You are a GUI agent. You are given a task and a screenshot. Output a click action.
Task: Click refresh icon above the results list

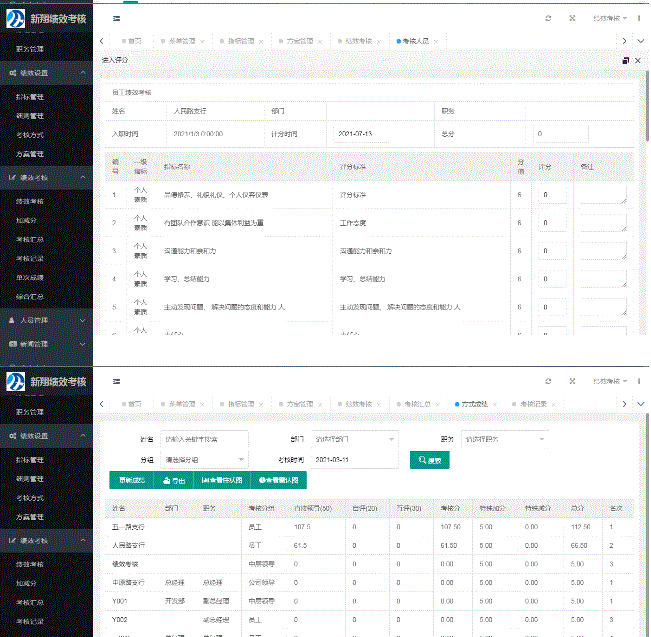click(547, 381)
